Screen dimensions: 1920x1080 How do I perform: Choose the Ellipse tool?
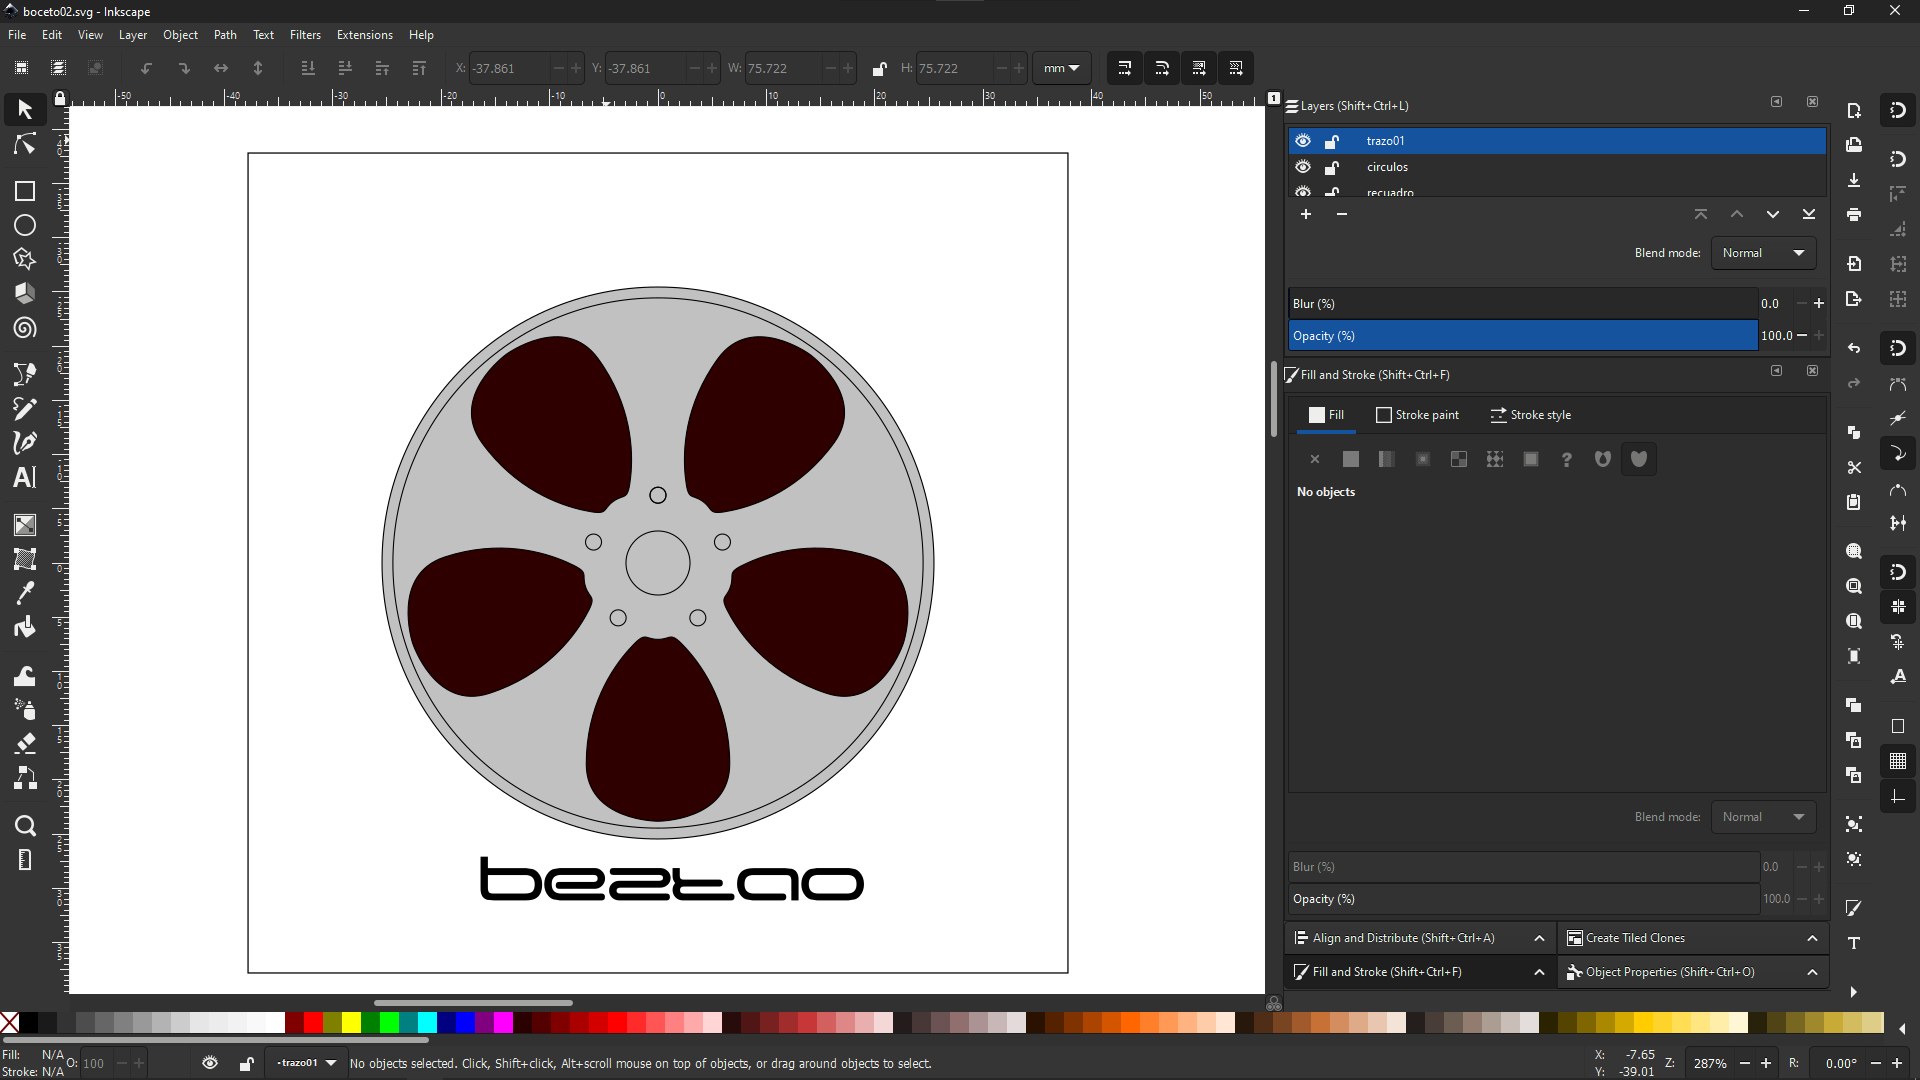click(x=25, y=225)
